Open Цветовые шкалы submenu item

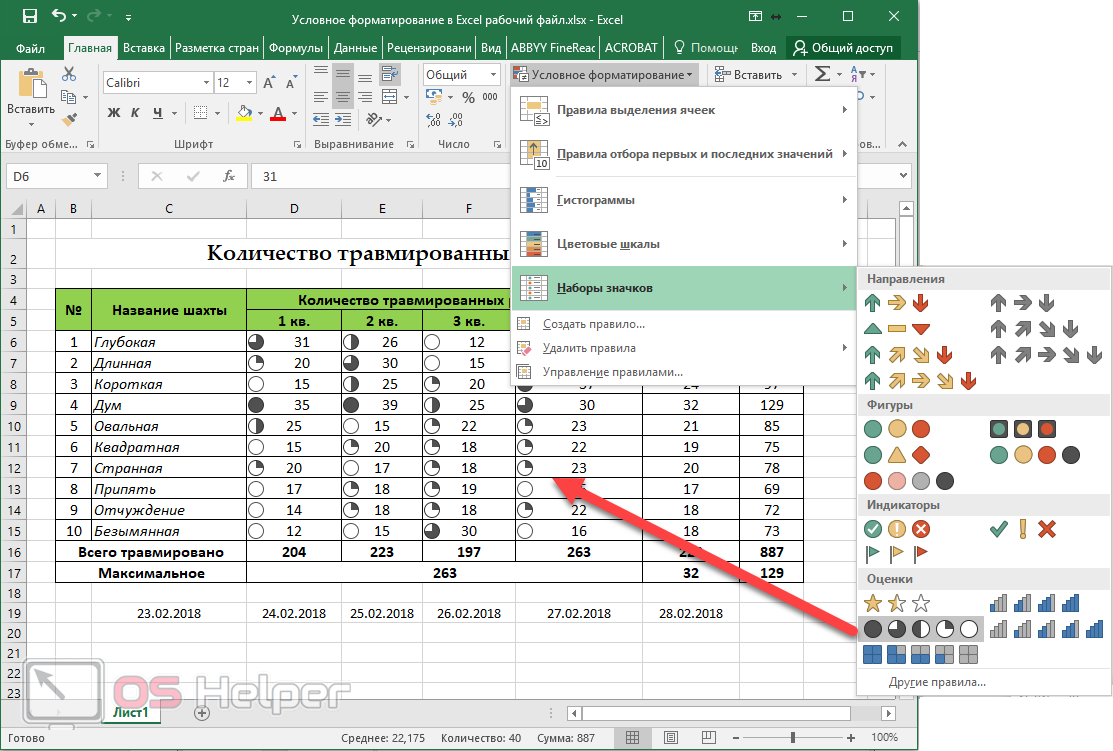684,244
